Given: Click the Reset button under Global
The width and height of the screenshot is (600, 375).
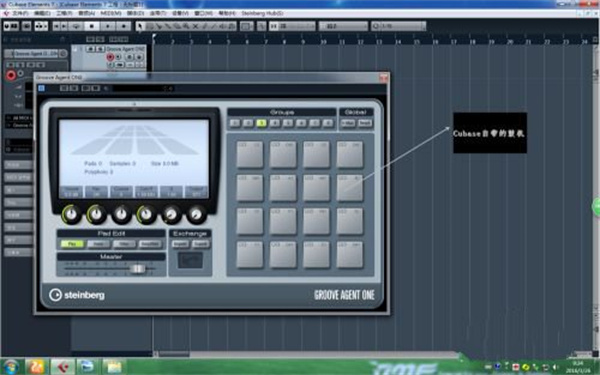Looking at the screenshot, I should [x=365, y=123].
